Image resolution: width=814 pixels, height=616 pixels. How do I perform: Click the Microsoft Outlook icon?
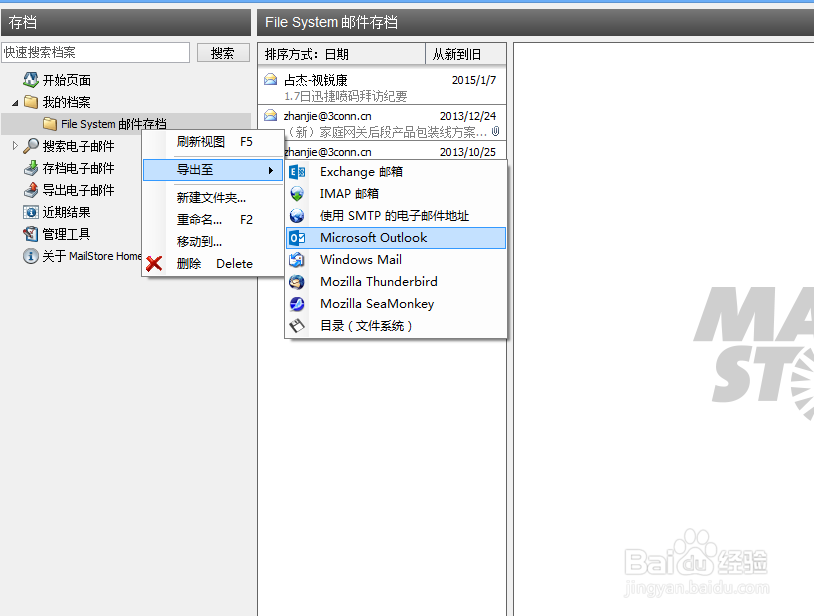[x=297, y=238]
